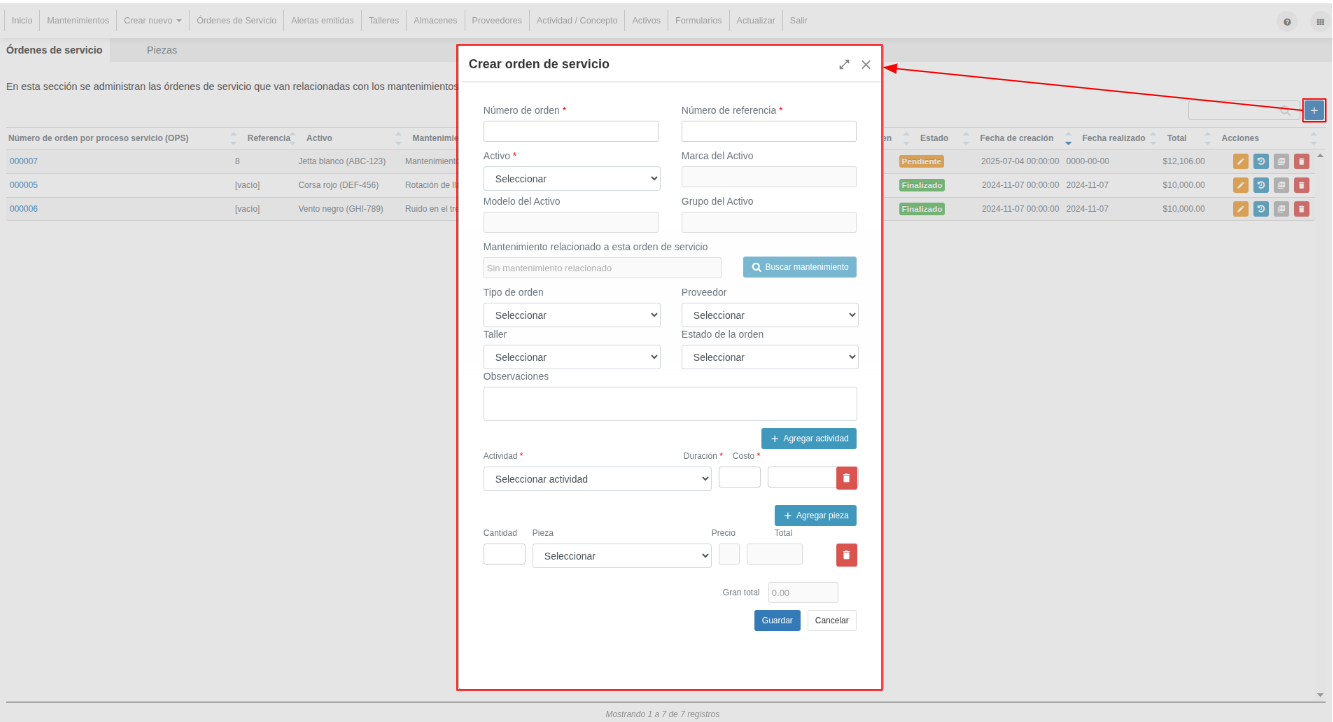The width and height of the screenshot is (1333, 722).
Task: Expand the Crear nuevo menu
Action: [x=152, y=20]
